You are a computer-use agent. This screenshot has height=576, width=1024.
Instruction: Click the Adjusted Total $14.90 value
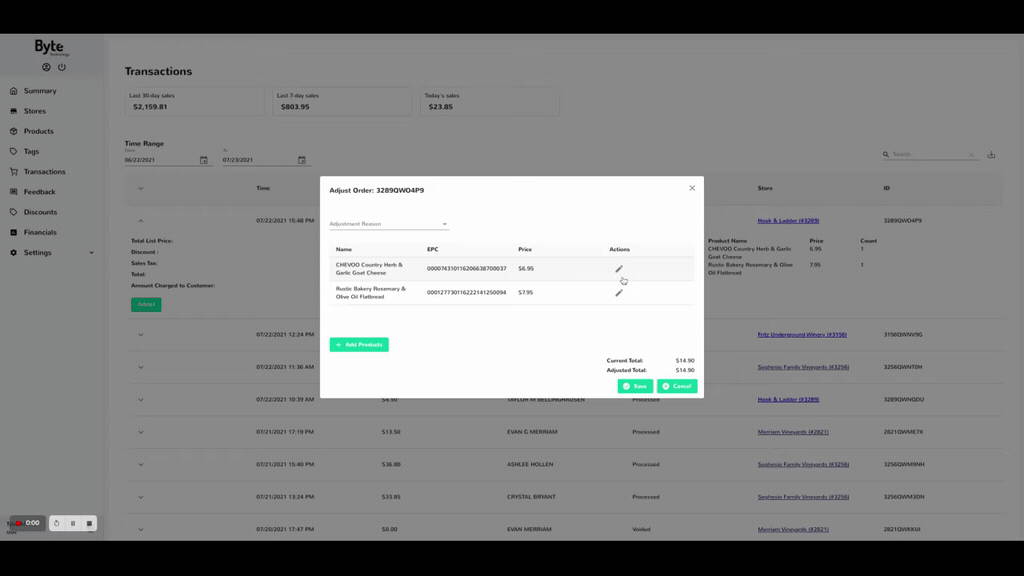pyautogui.click(x=685, y=370)
